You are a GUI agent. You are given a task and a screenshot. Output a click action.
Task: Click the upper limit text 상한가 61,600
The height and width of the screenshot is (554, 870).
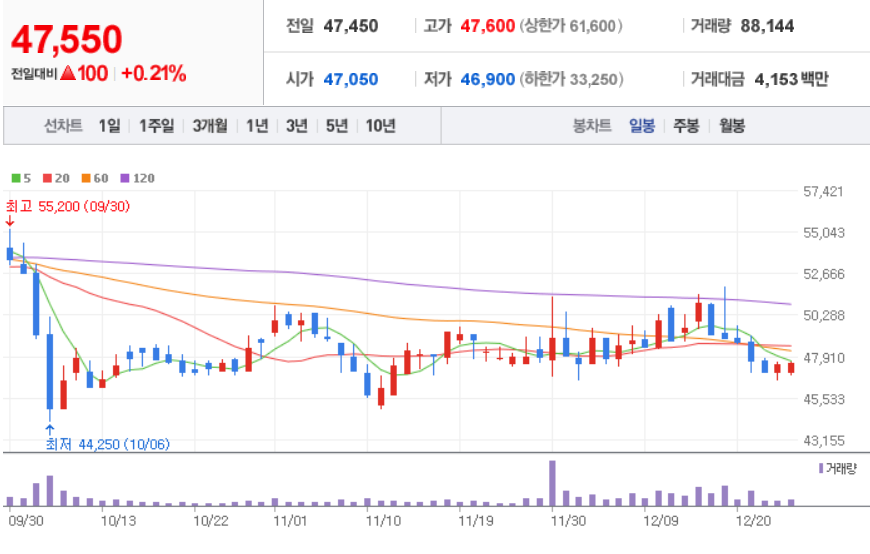pos(571,26)
